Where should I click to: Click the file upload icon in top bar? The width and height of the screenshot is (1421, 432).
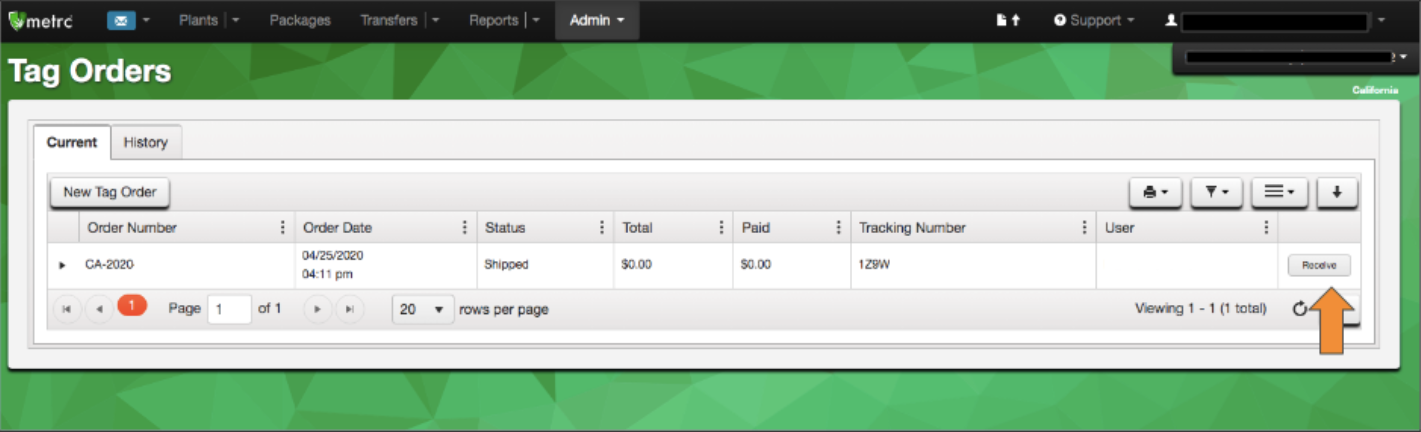click(1007, 20)
